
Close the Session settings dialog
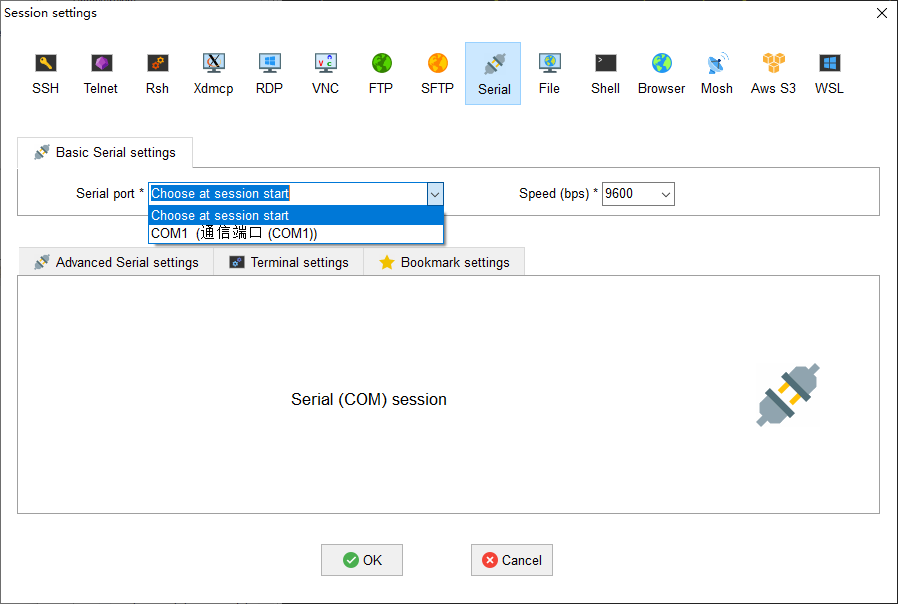tap(882, 13)
